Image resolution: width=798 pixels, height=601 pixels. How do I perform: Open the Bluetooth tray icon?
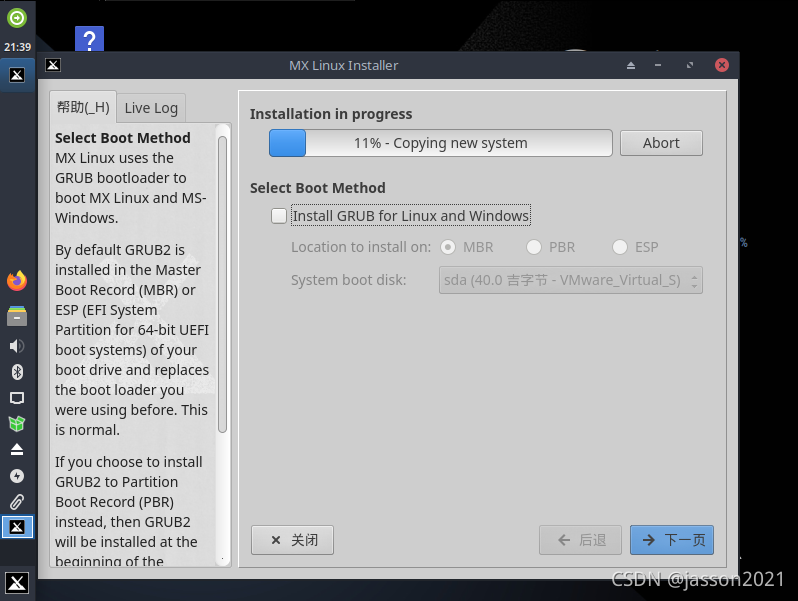pos(17,372)
